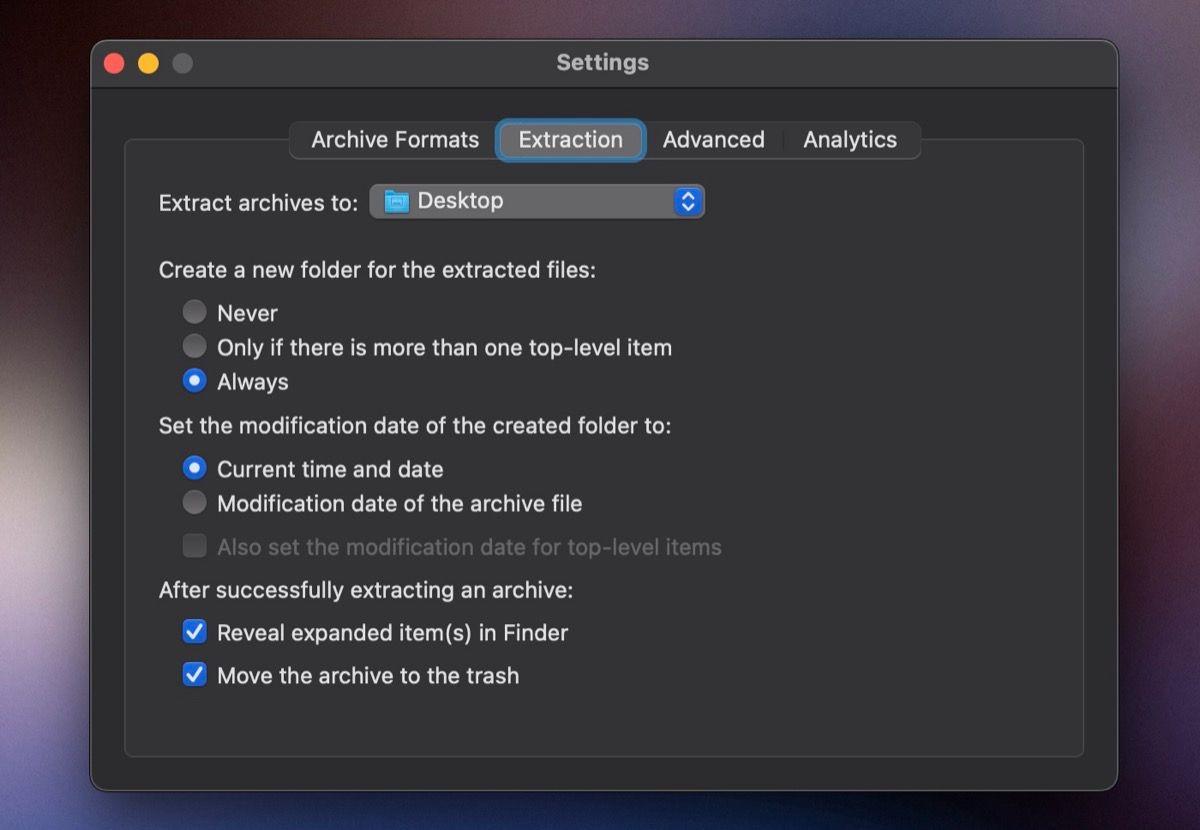Switch to the Archive Formats tab
Screen dimensions: 1200x830
pos(395,140)
